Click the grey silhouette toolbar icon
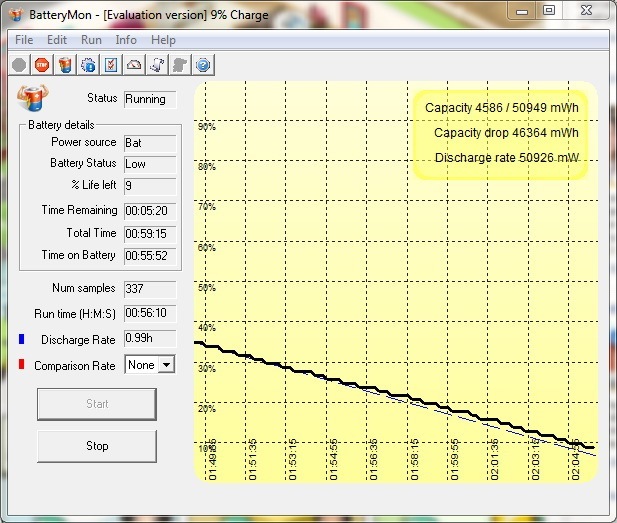 (180, 65)
